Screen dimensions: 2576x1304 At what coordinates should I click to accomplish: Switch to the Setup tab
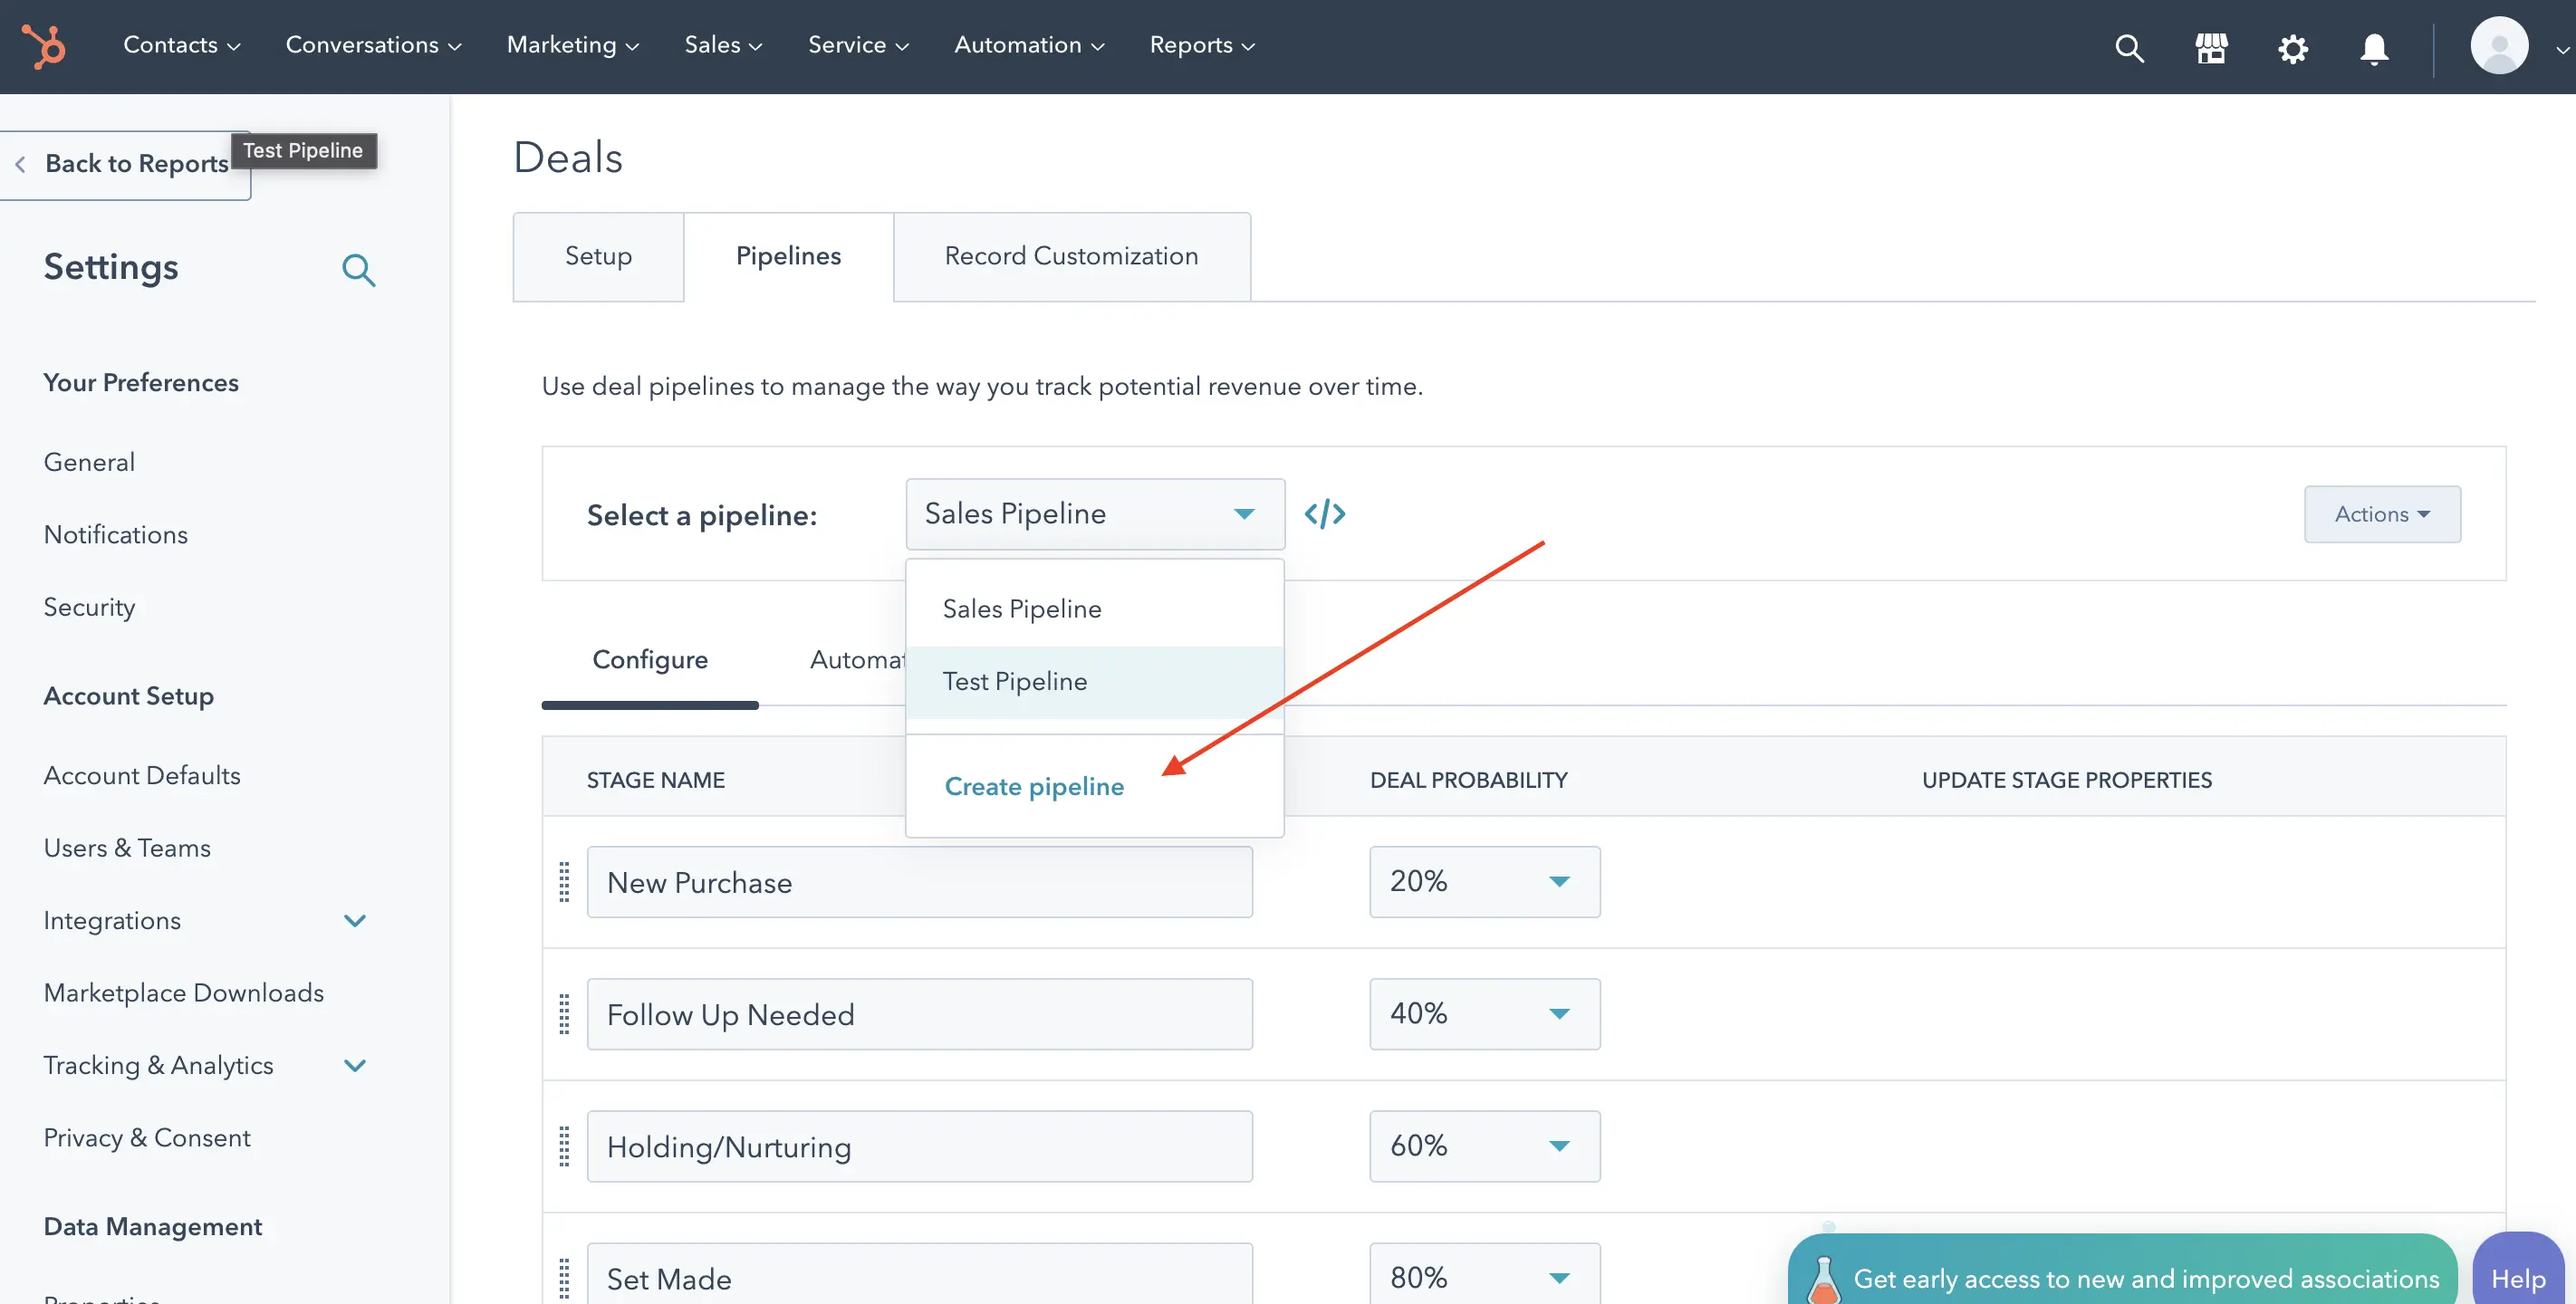[598, 256]
